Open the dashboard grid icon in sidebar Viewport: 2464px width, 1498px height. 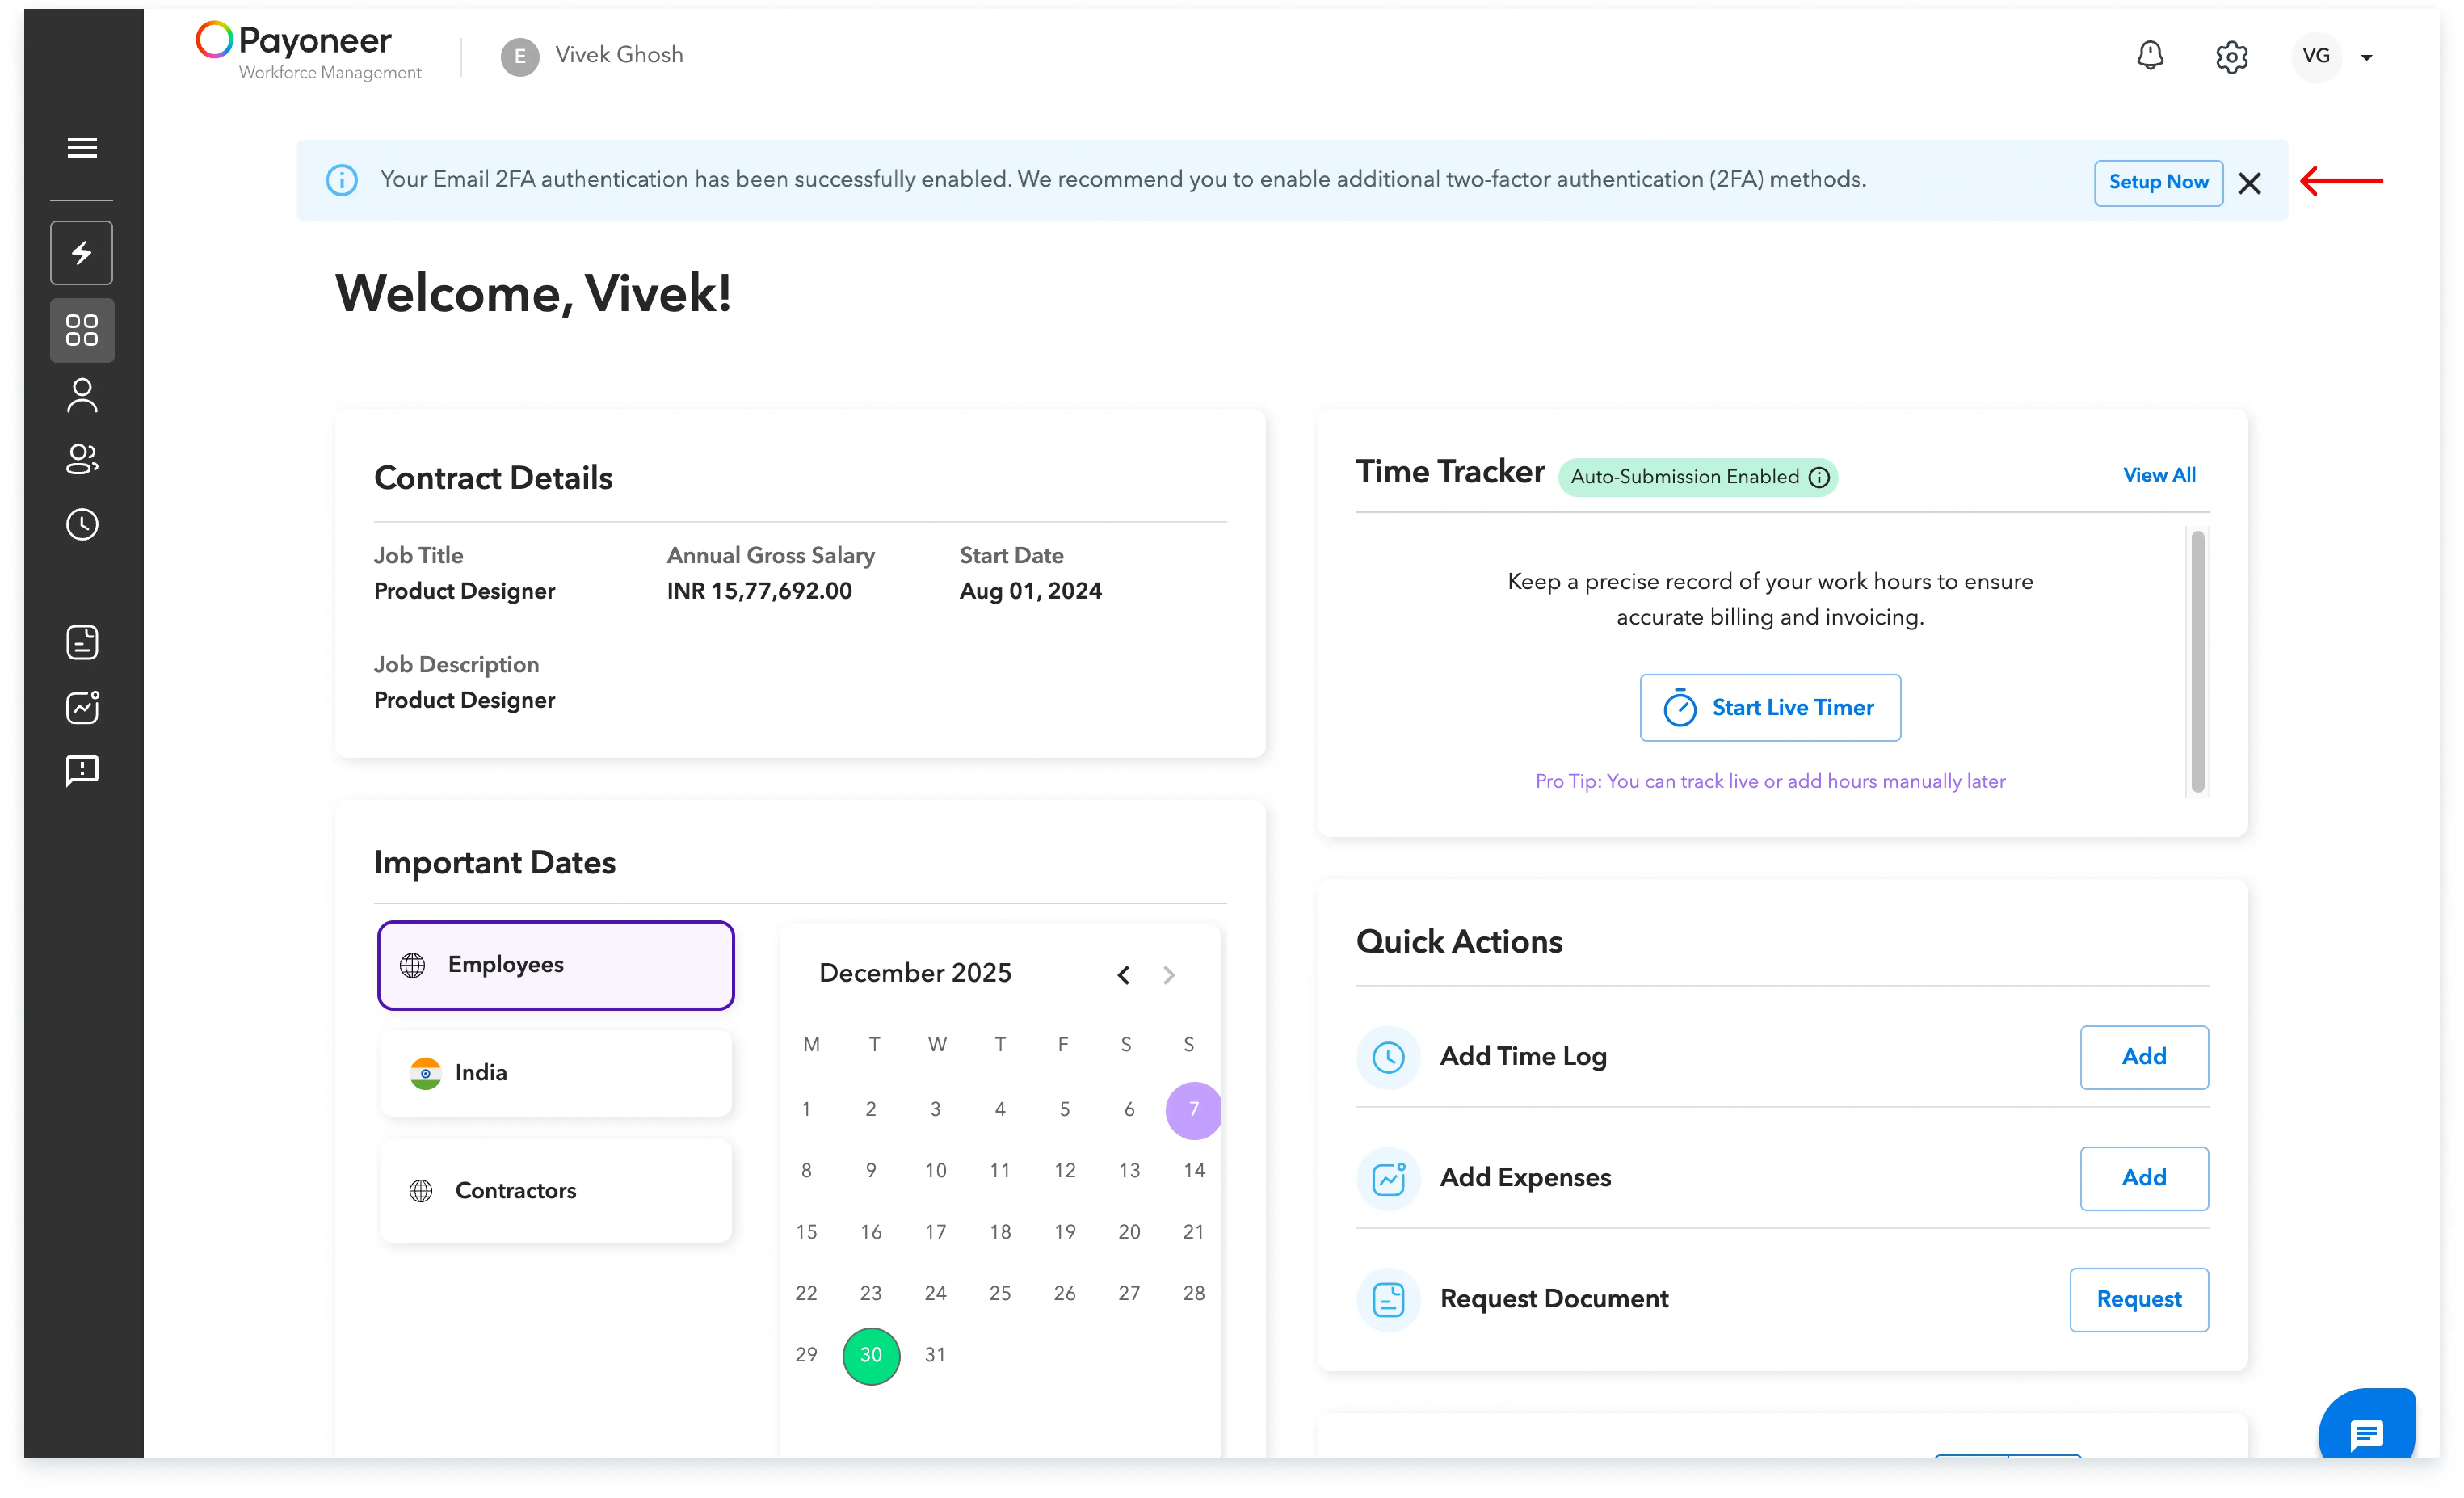pos(82,330)
